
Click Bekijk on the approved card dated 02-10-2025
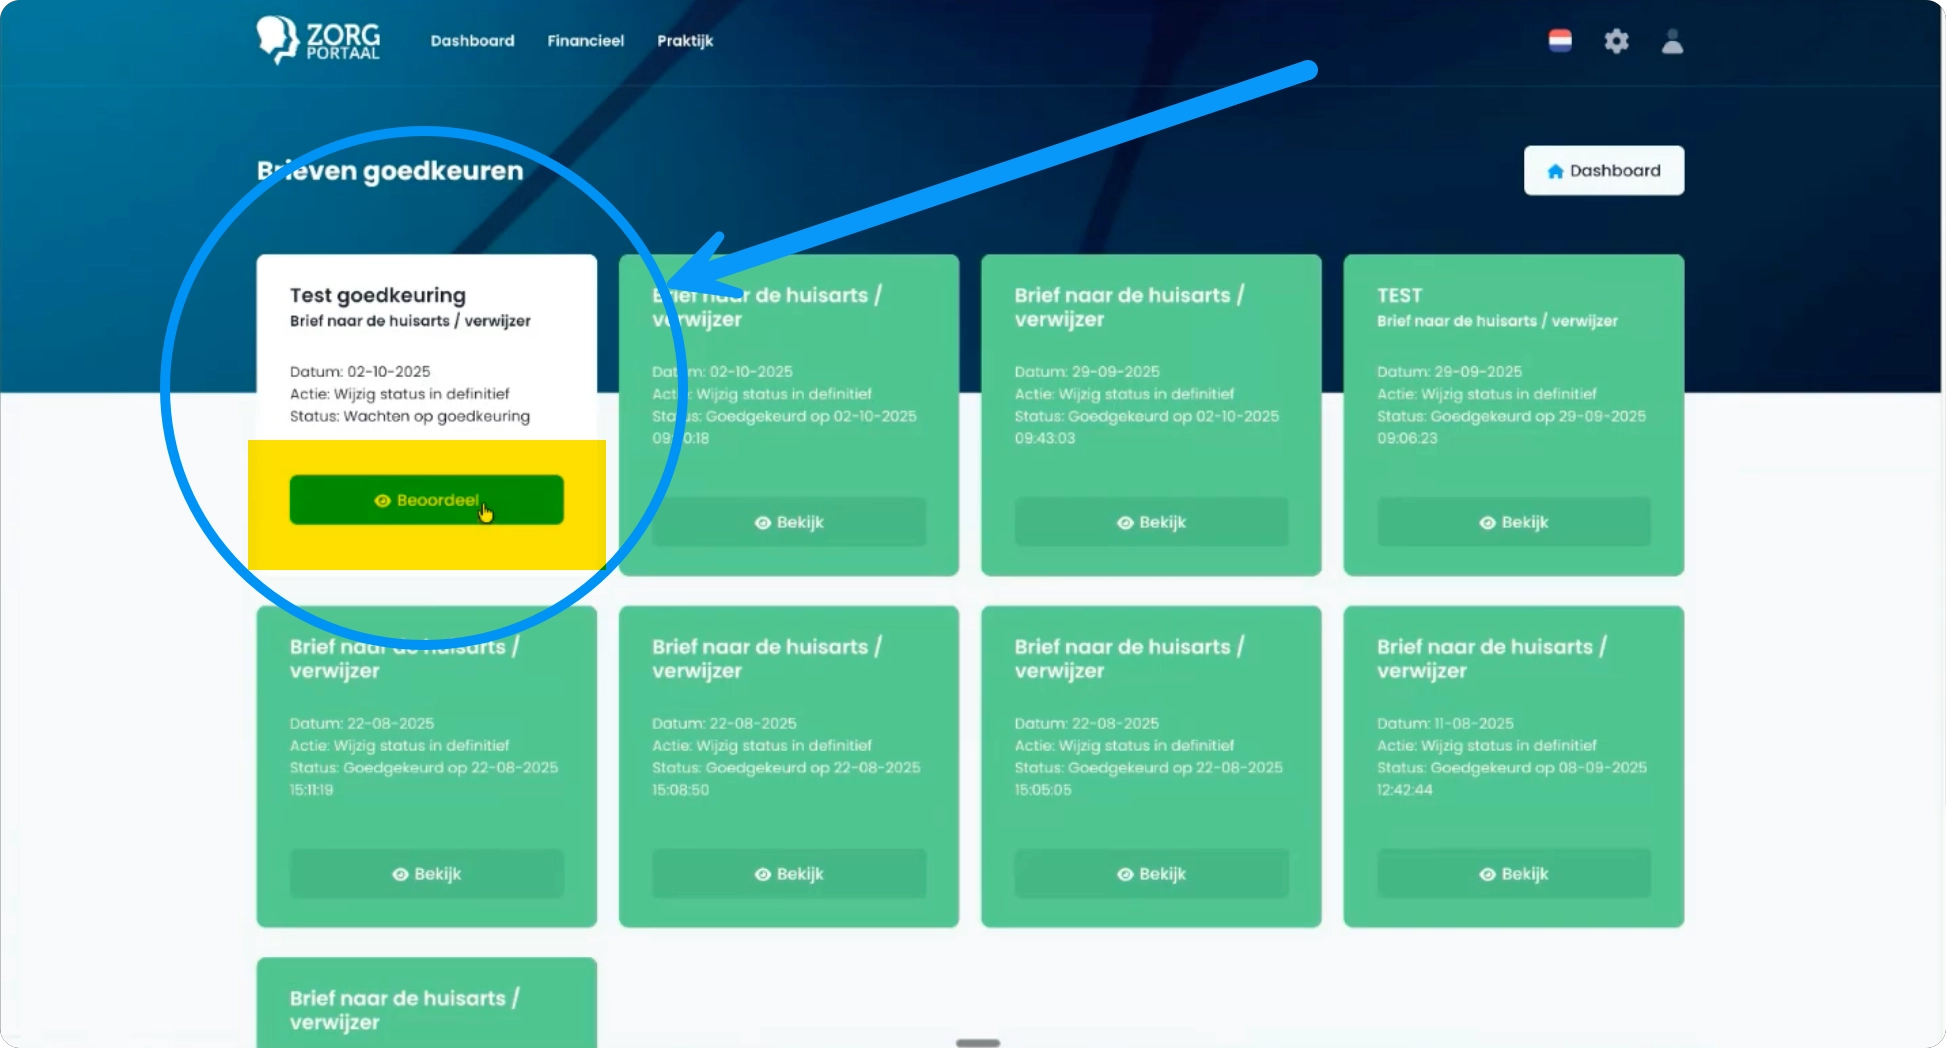pyautogui.click(x=789, y=522)
